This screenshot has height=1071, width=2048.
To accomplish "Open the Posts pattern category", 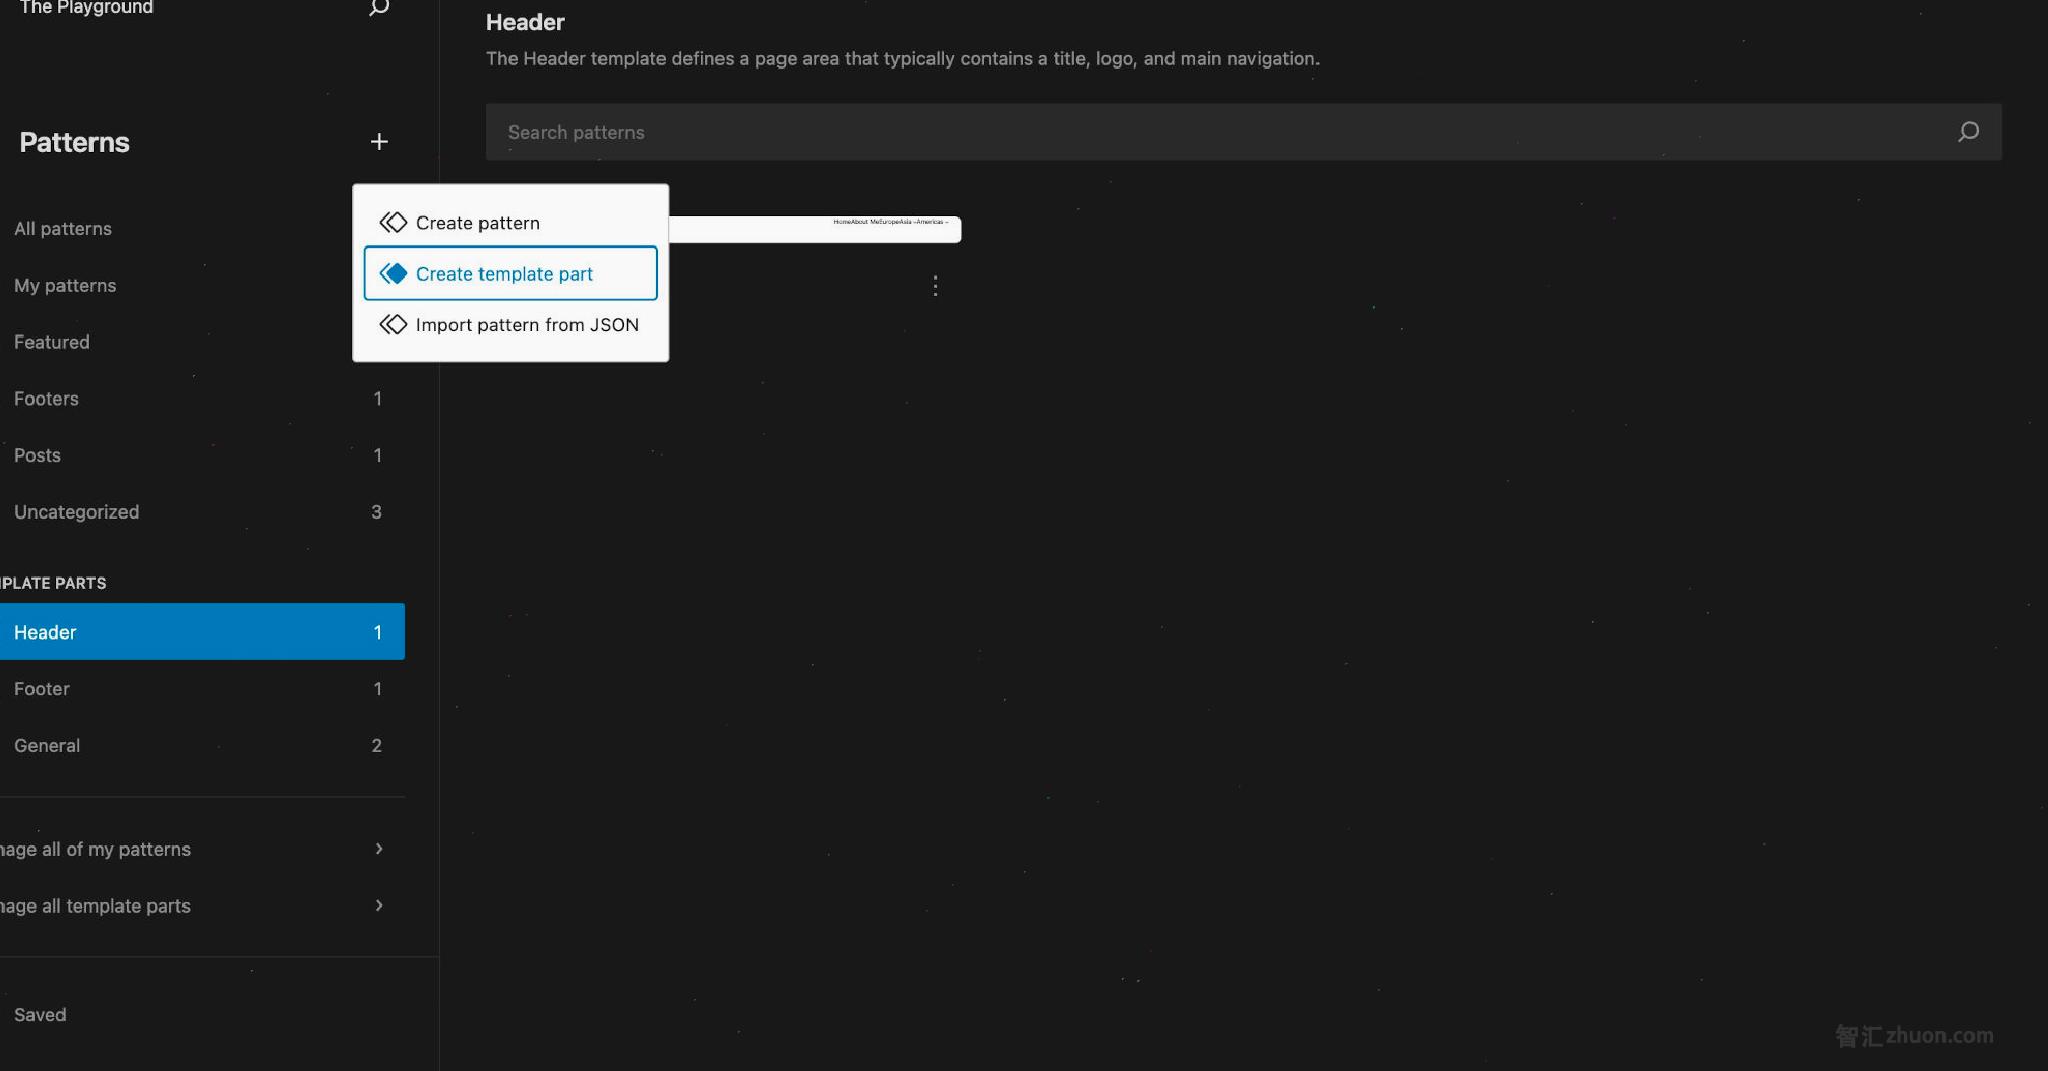I will click(202, 455).
